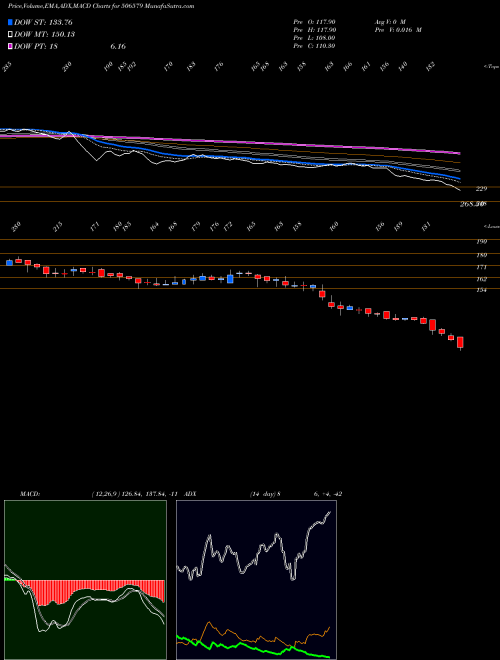The image size is (500, 660).
Task: Click the ADX panel title label
Action: (x=190, y=494)
